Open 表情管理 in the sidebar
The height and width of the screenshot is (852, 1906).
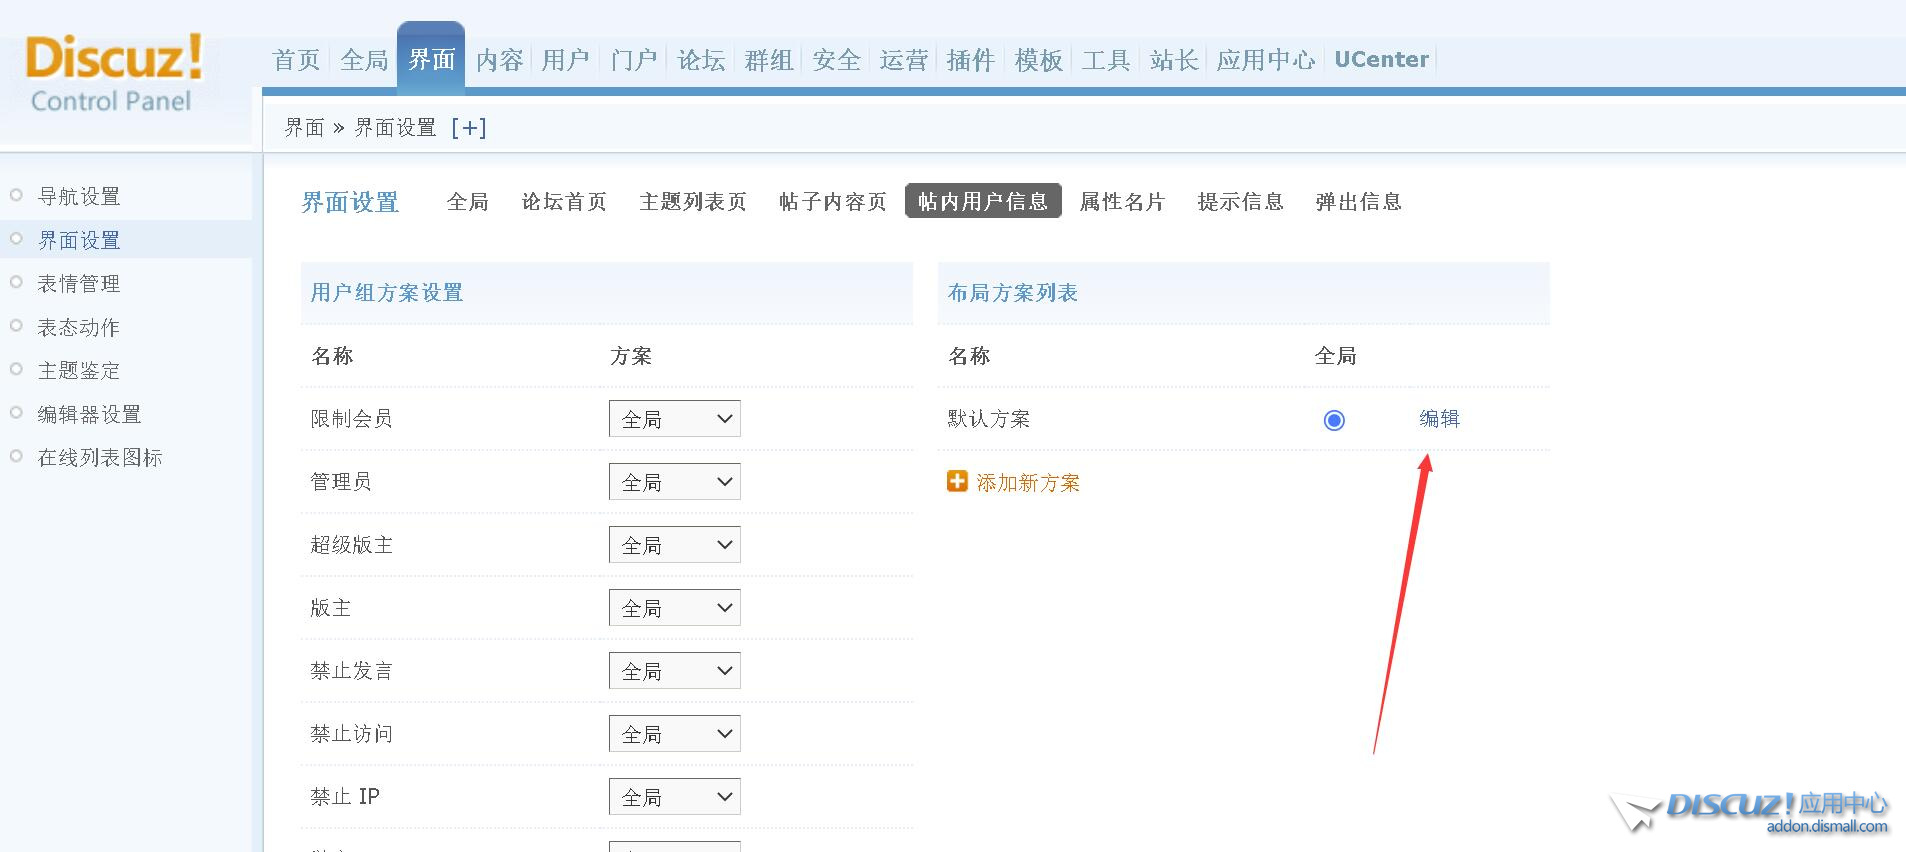point(79,284)
